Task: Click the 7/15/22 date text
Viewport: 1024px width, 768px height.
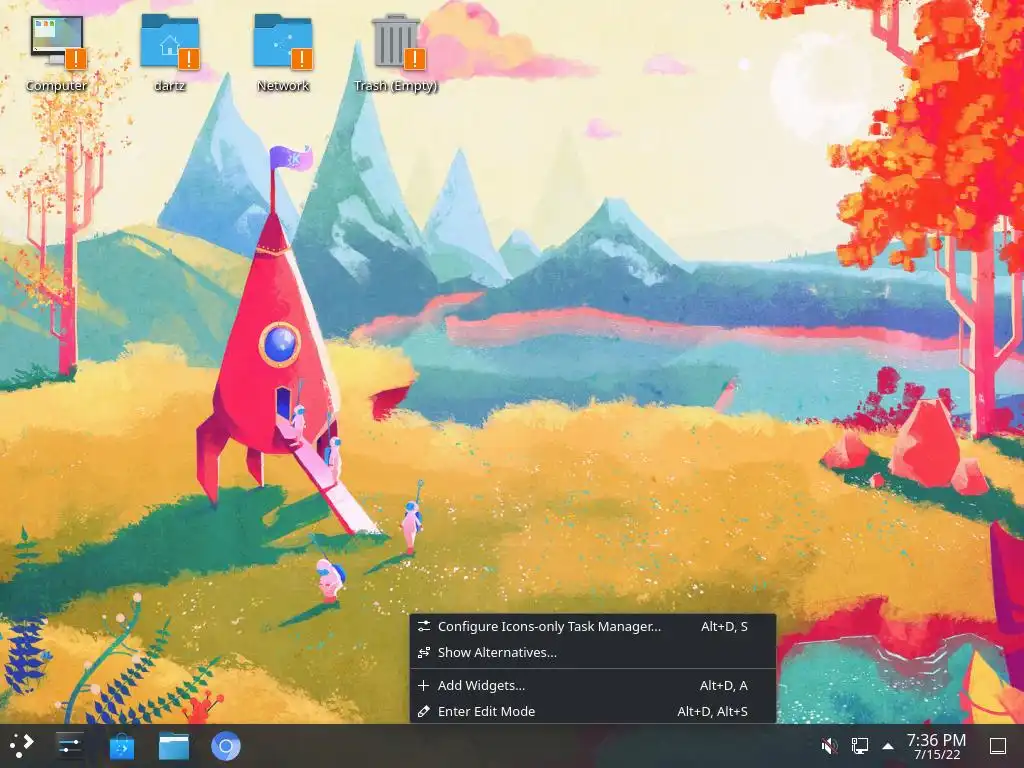Action: [936, 755]
